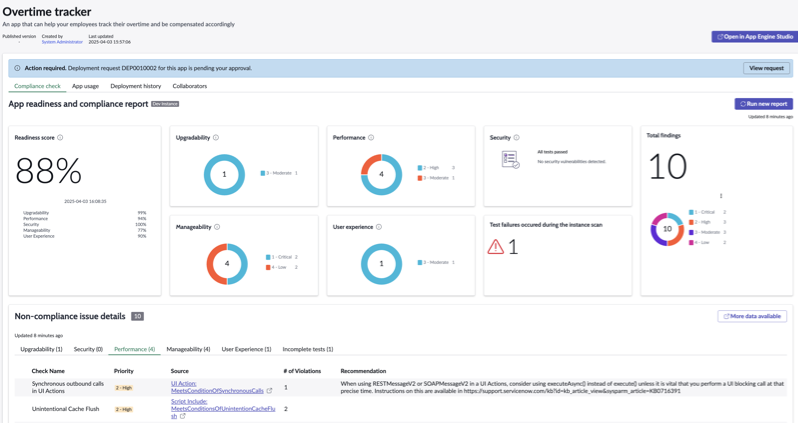The image size is (798, 423).
Task: Select the Incomplete tests (1) tab
Action: click(x=308, y=349)
